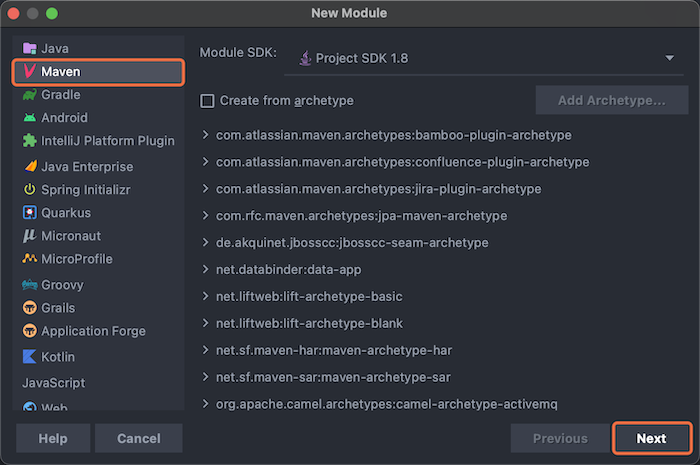
Task: Click the Android robot icon
Action: click(x=29, y=118)
